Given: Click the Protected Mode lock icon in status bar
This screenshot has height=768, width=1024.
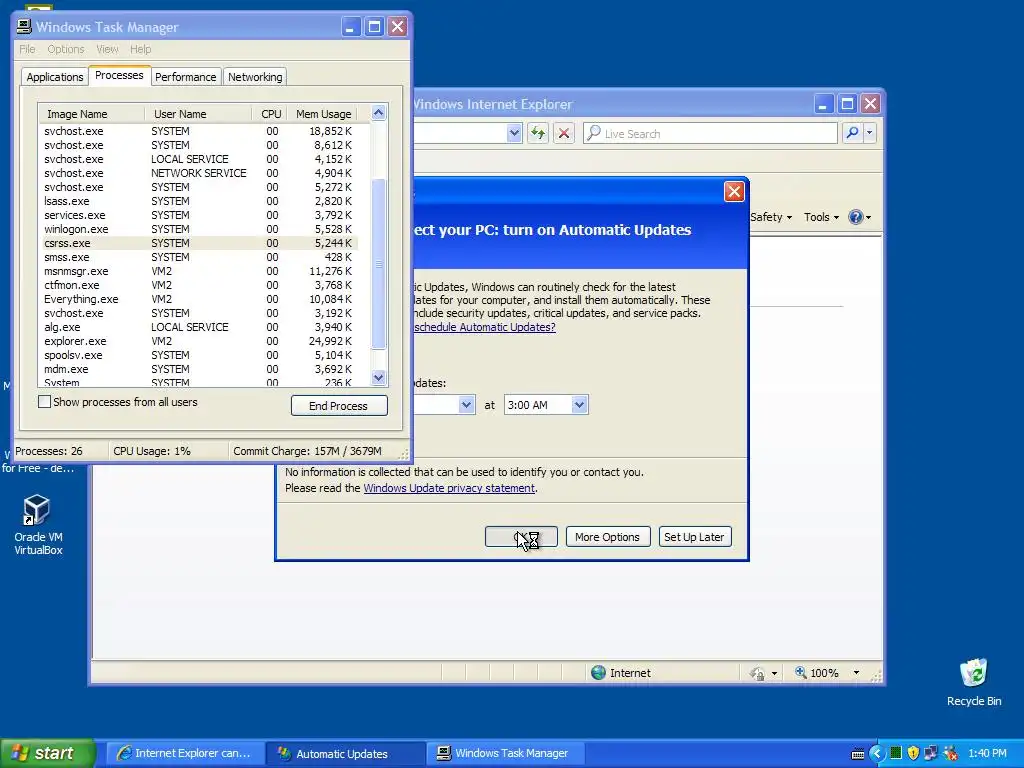Looking at the screenshot, I should 758,673.
